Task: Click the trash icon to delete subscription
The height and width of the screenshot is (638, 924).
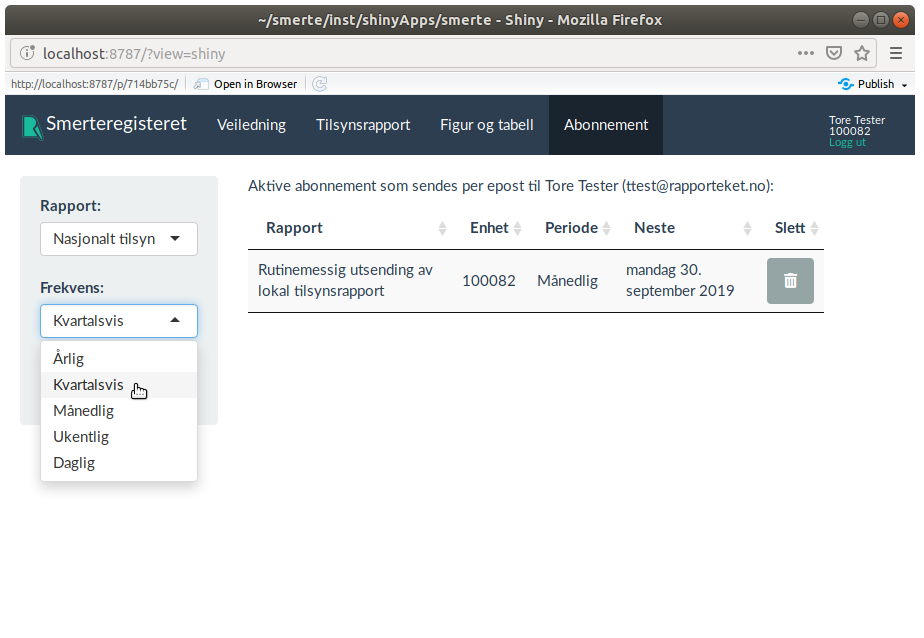Action: (790, 281)
